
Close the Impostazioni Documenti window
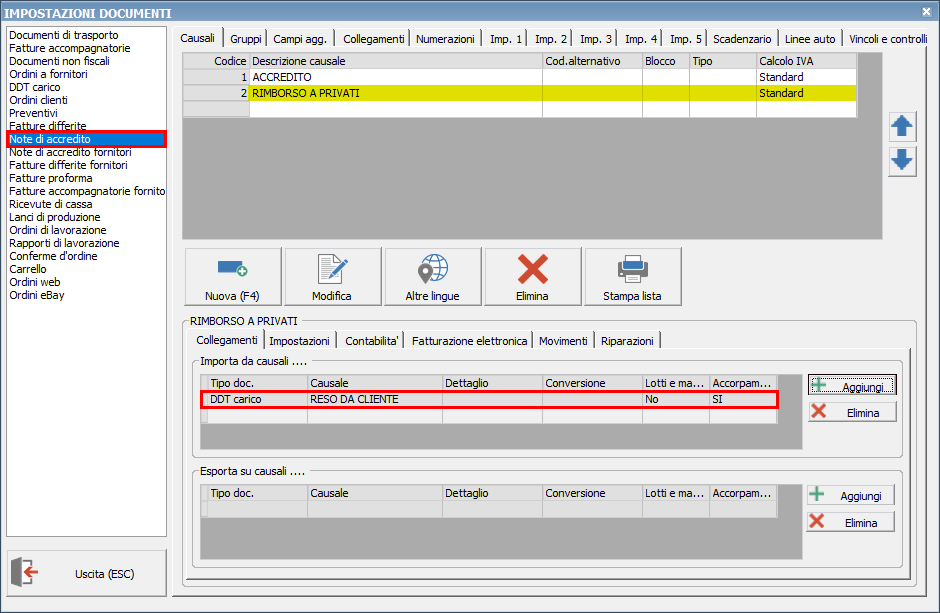click(x=927, y=11)
